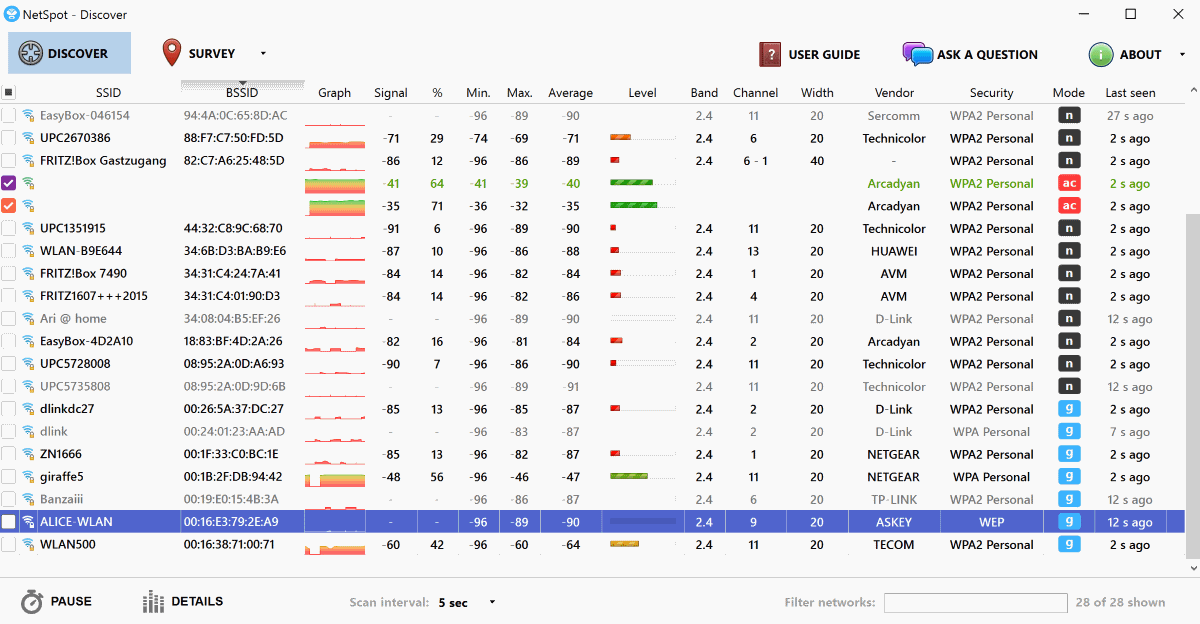Click the green level bar for giraffe5
The height and width of the screenshot is (624, 1200).
tap(629, 477)
